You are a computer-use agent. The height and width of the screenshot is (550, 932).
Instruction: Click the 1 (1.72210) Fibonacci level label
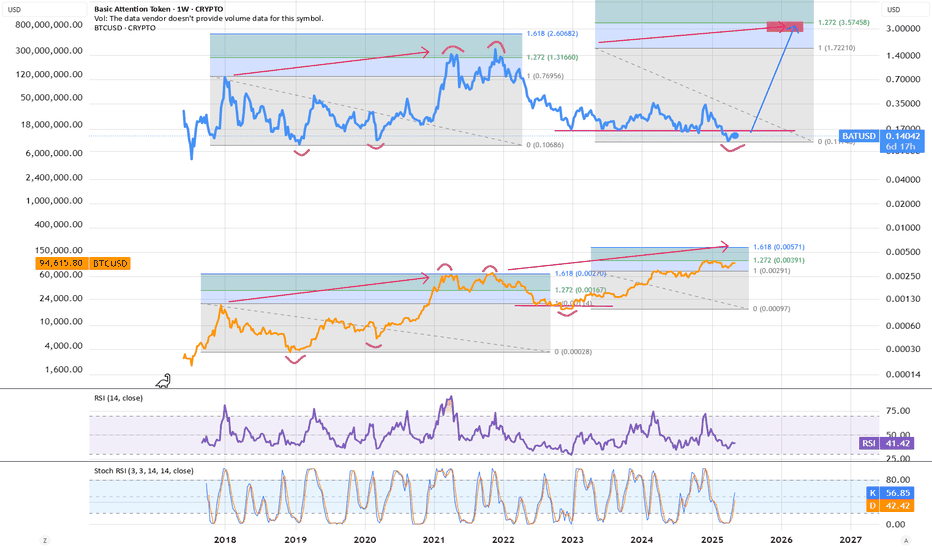pos(837,48)
